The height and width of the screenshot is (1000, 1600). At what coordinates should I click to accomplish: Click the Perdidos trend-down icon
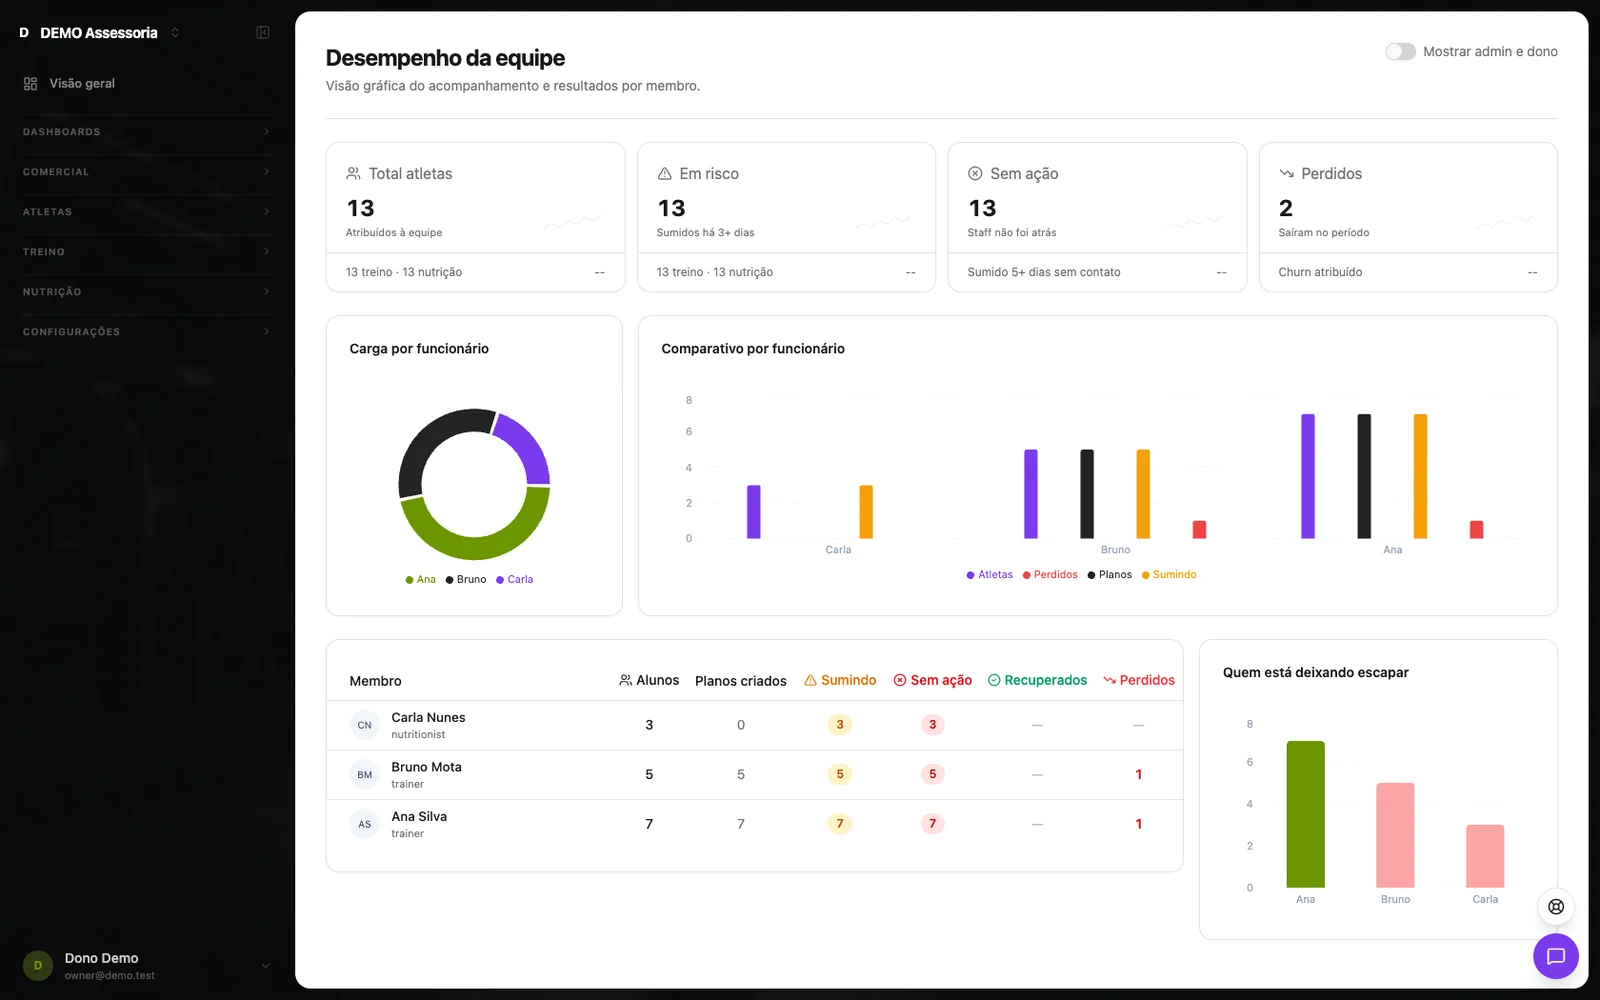[1287, 174]
